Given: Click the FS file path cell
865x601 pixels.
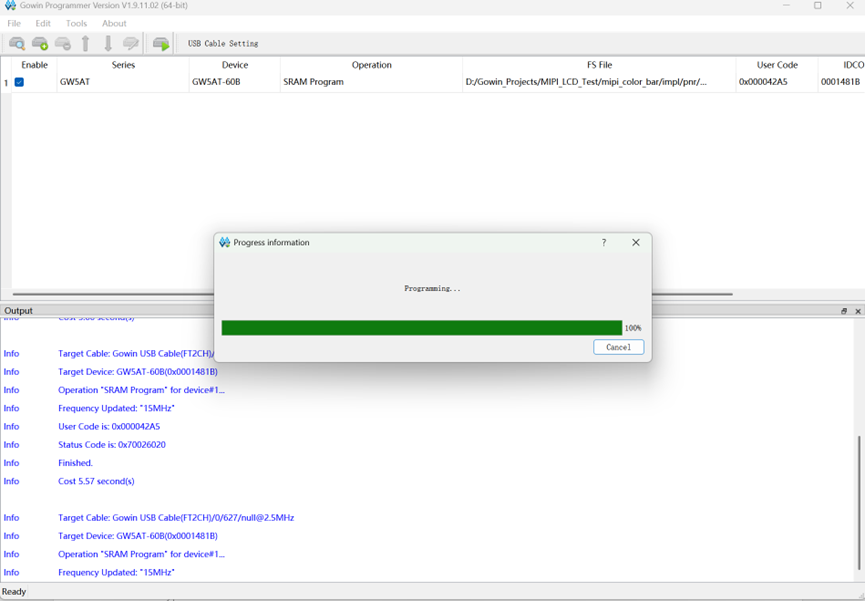Looking at the screenshot, I should [599, 82].
